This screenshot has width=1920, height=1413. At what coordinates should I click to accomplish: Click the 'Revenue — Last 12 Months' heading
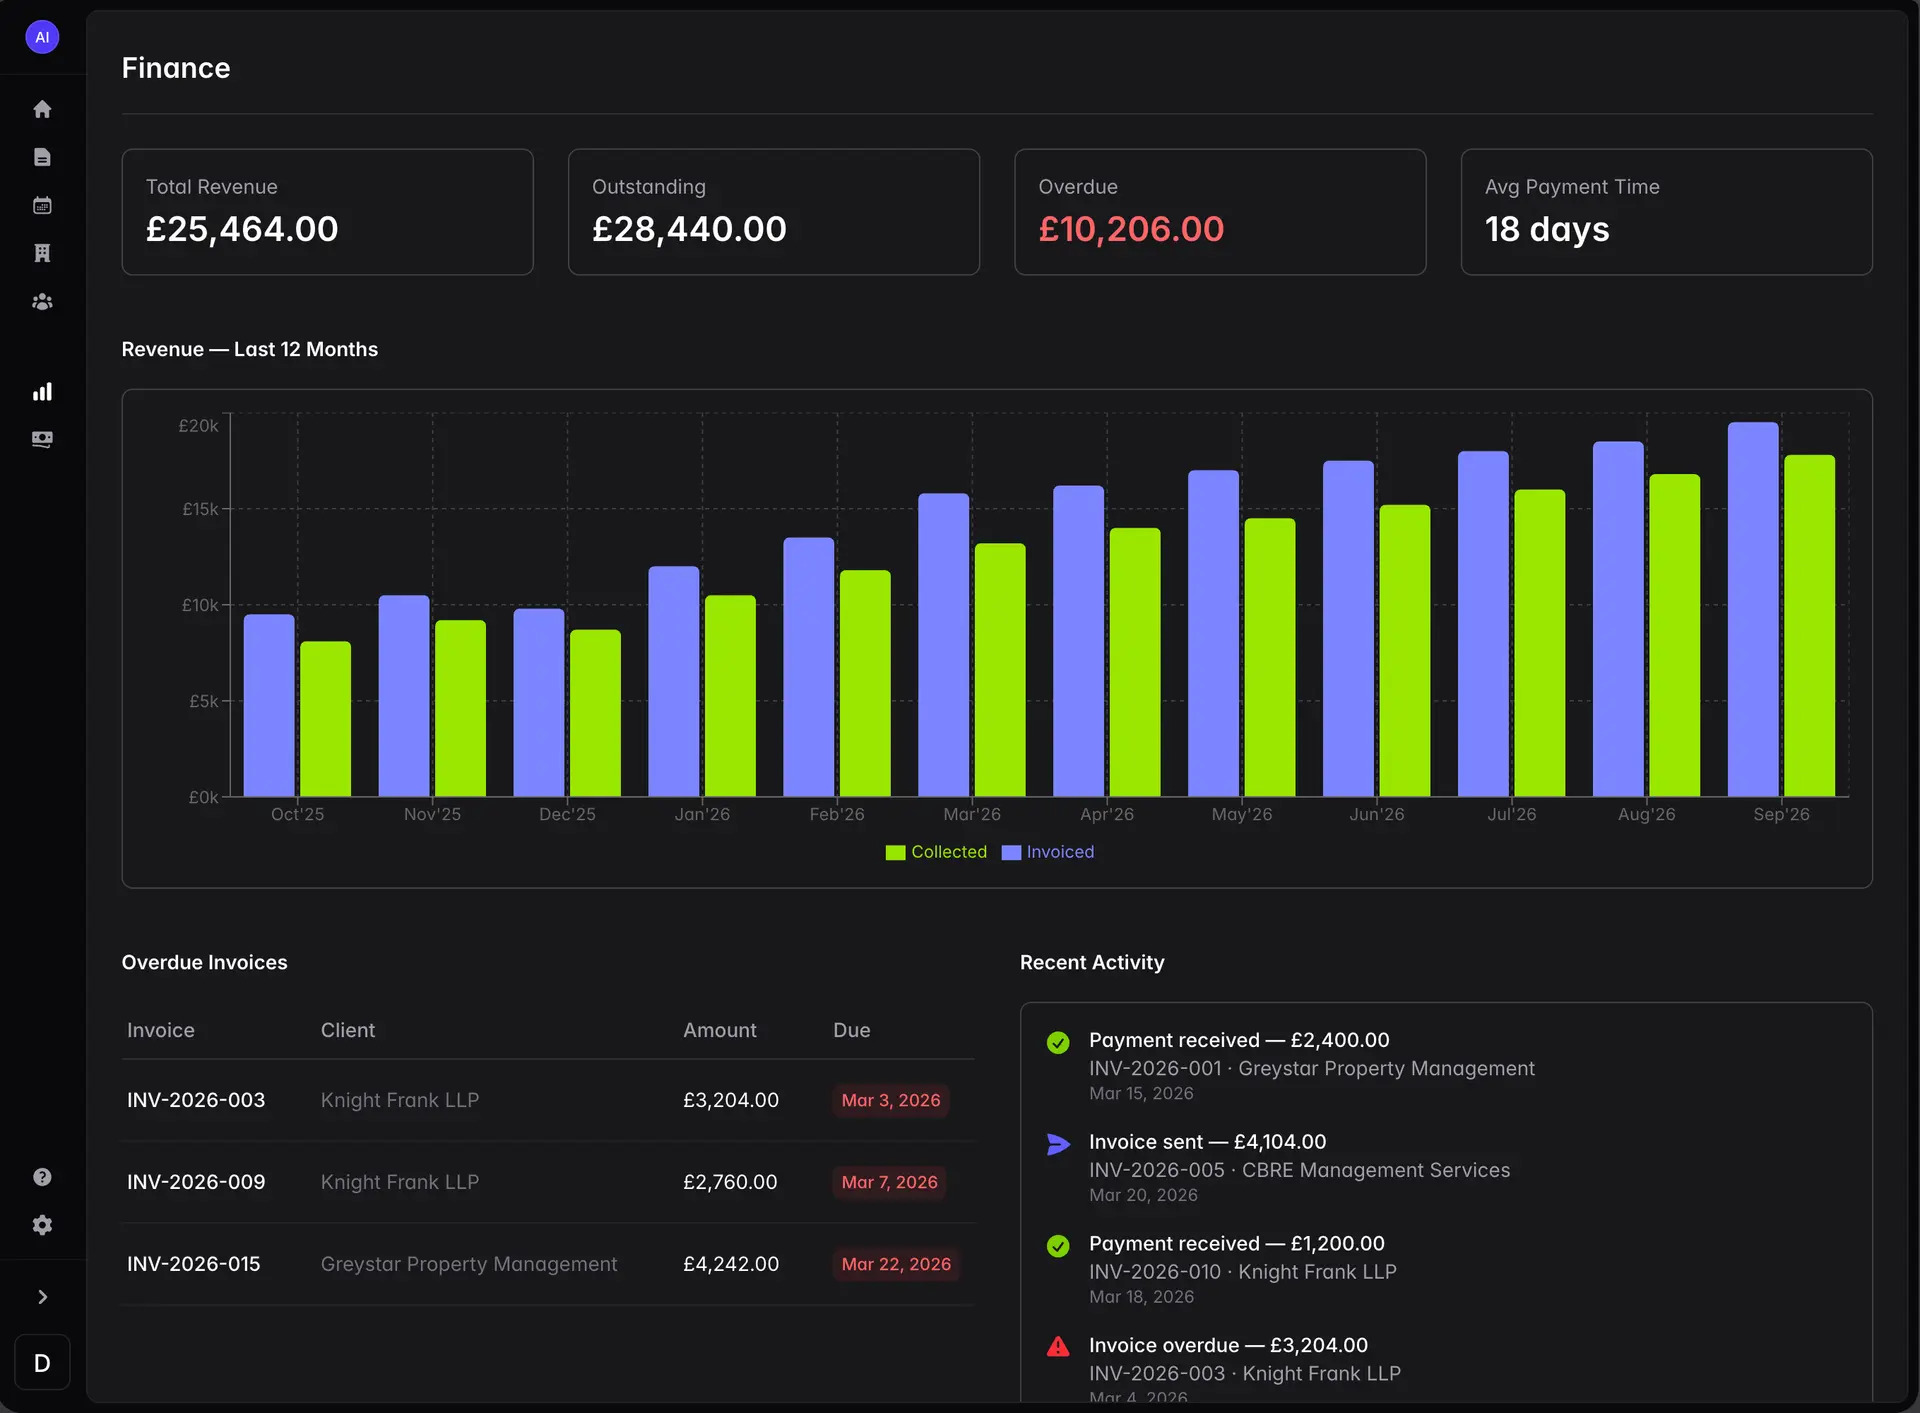tap(250, 349)
